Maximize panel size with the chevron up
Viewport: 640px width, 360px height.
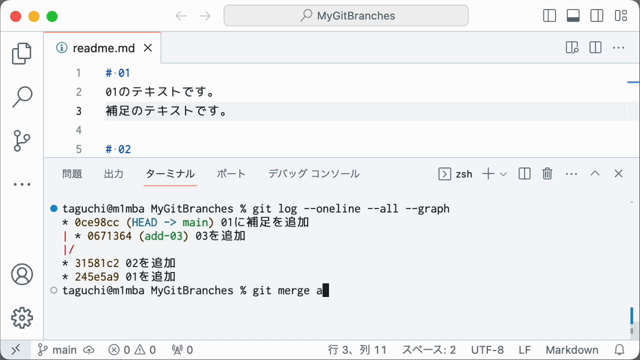point(595,174)
